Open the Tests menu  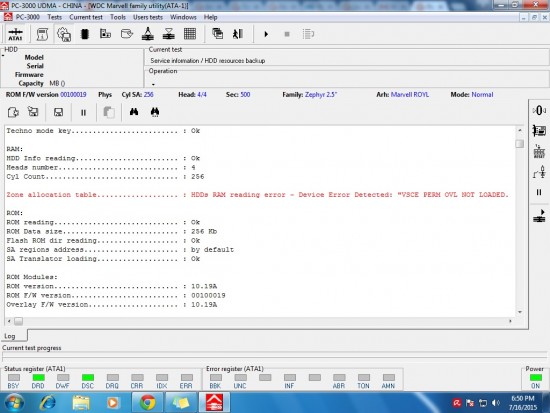[x=54, y=17]
